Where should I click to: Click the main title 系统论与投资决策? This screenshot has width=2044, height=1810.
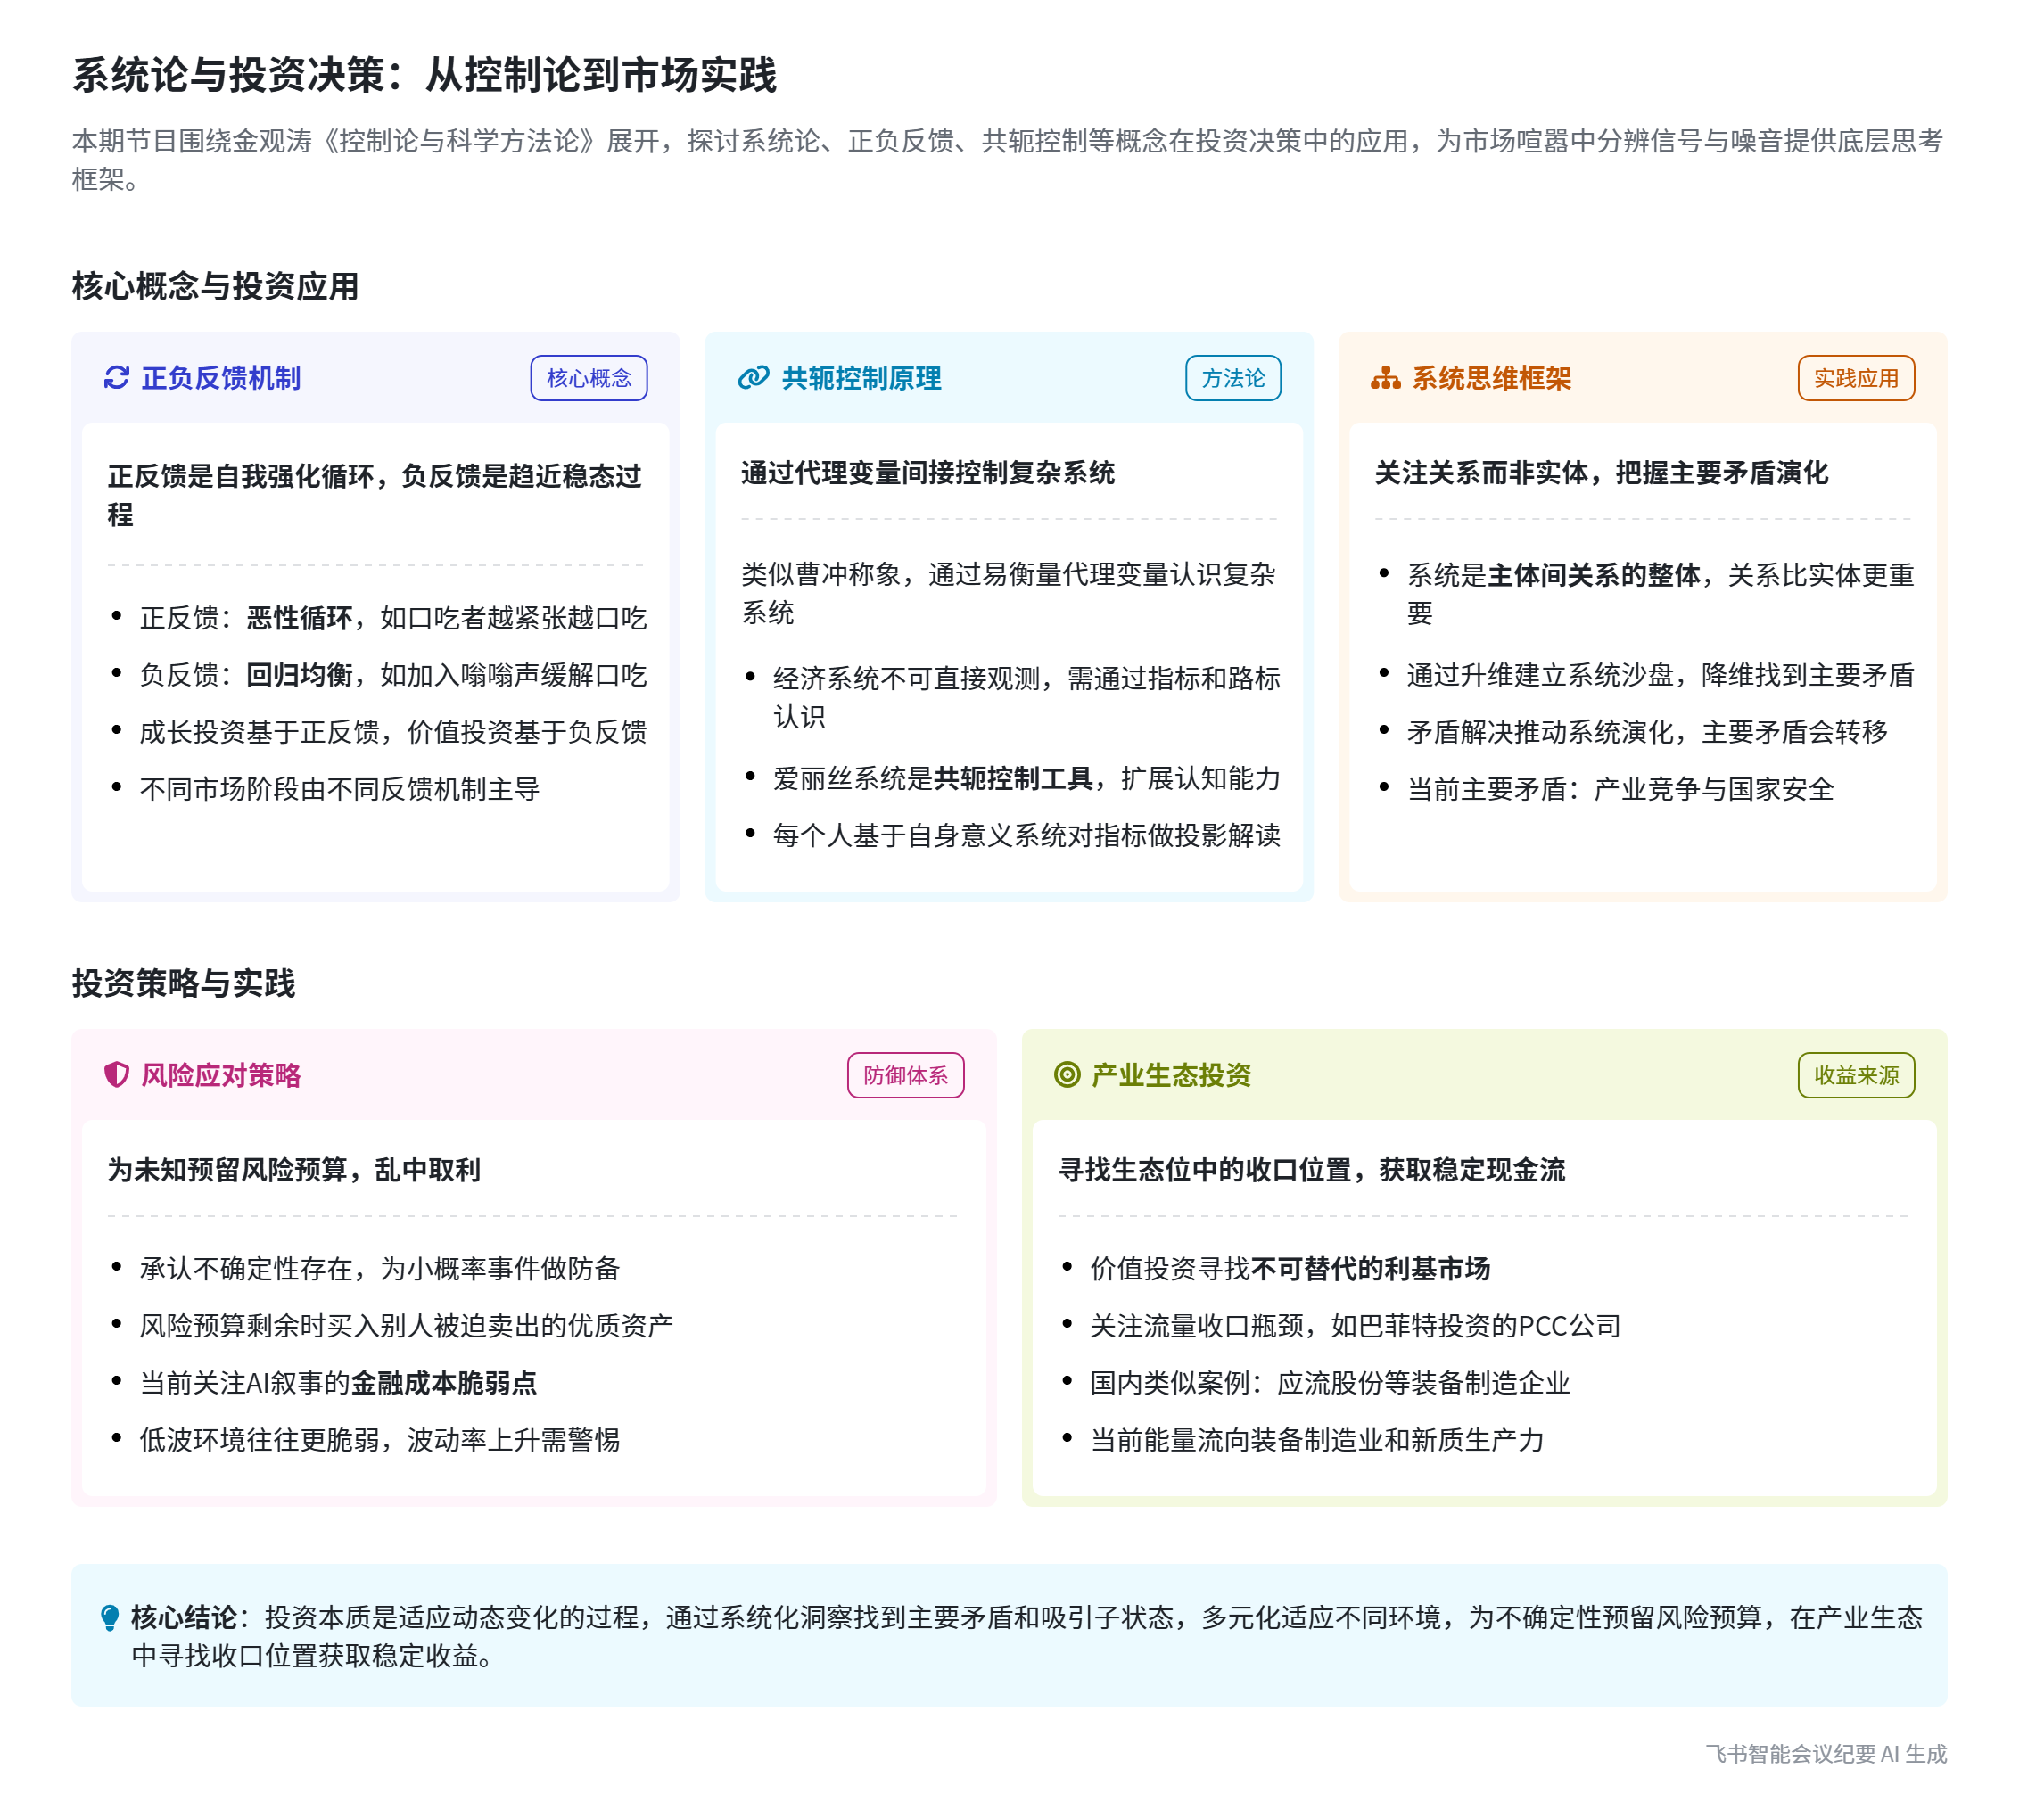424,75
